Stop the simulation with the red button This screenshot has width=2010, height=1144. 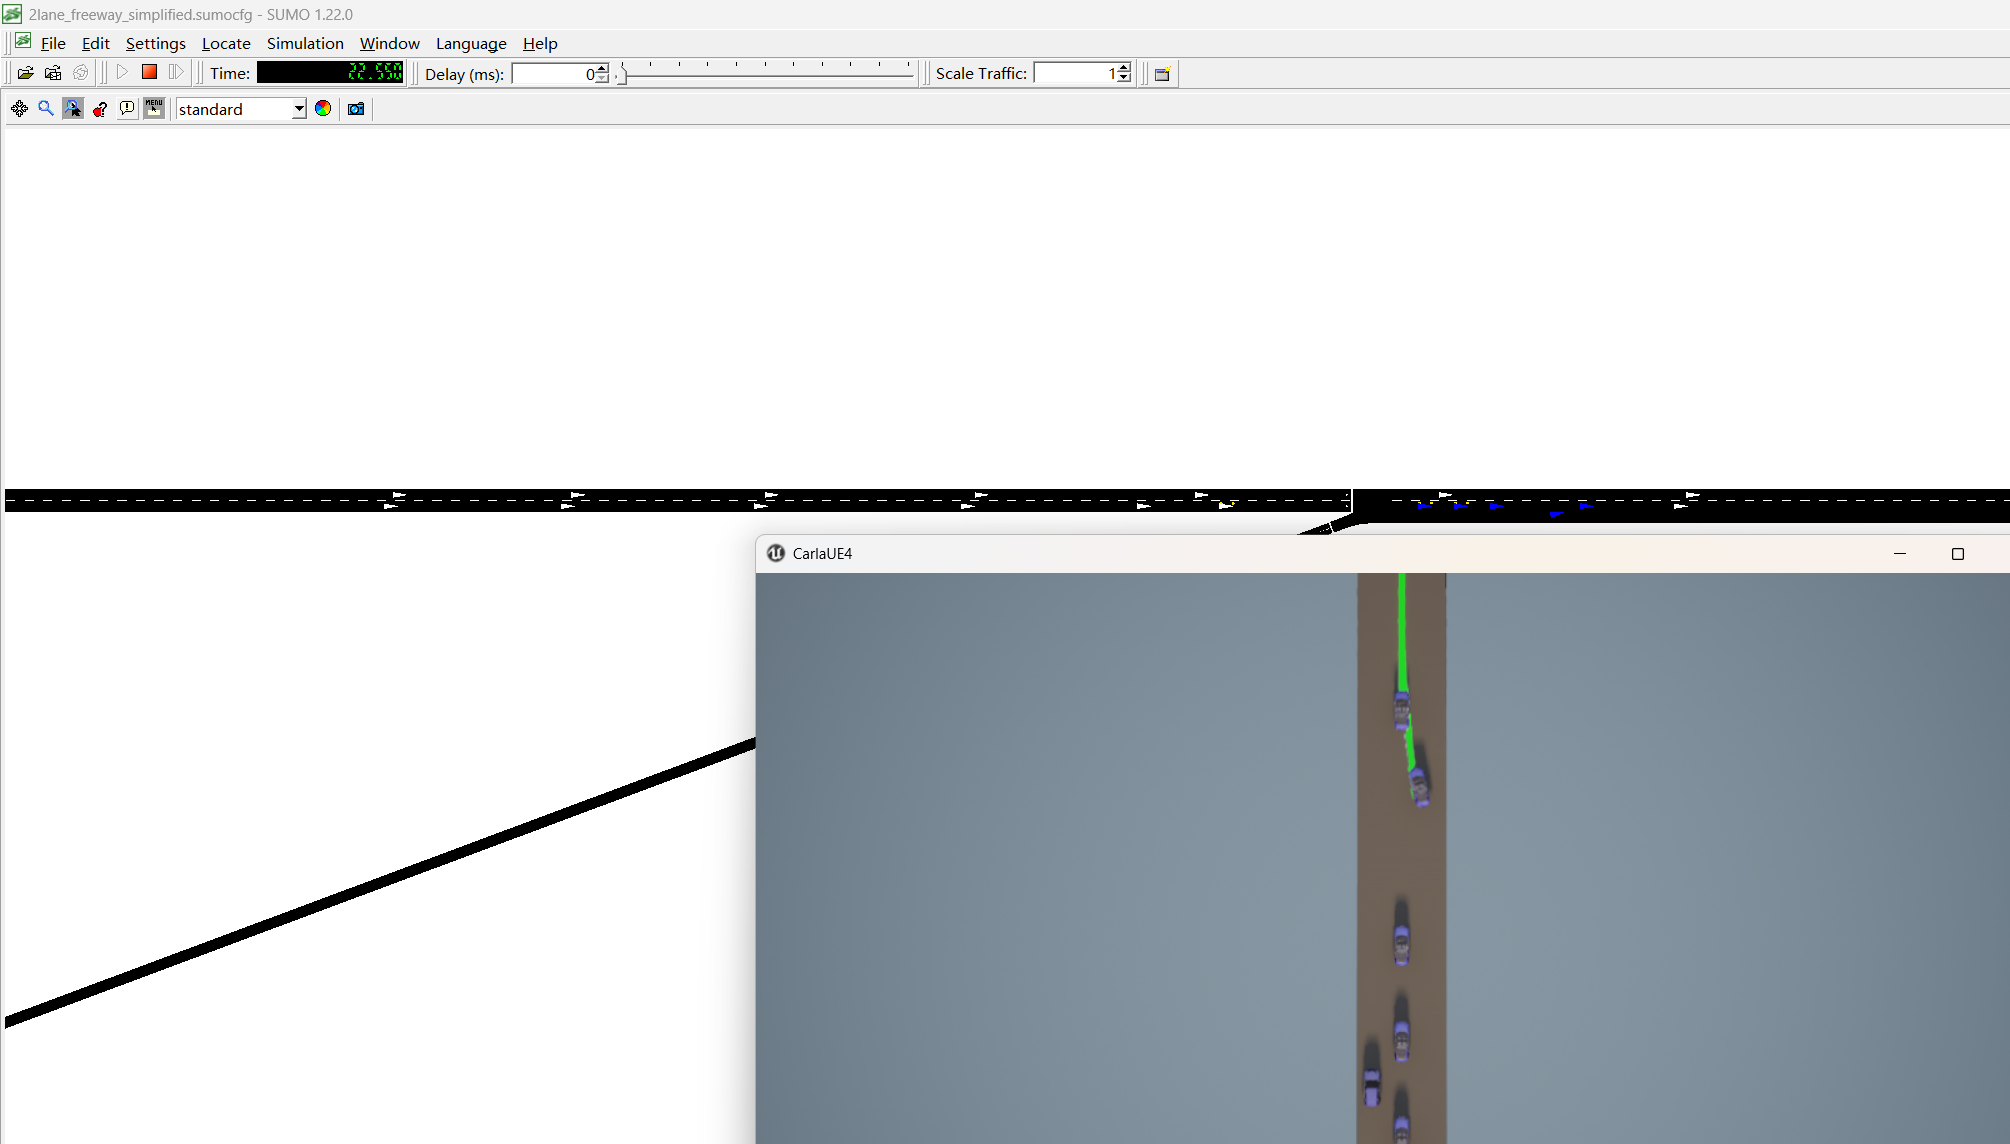click(x=149, y=72)
